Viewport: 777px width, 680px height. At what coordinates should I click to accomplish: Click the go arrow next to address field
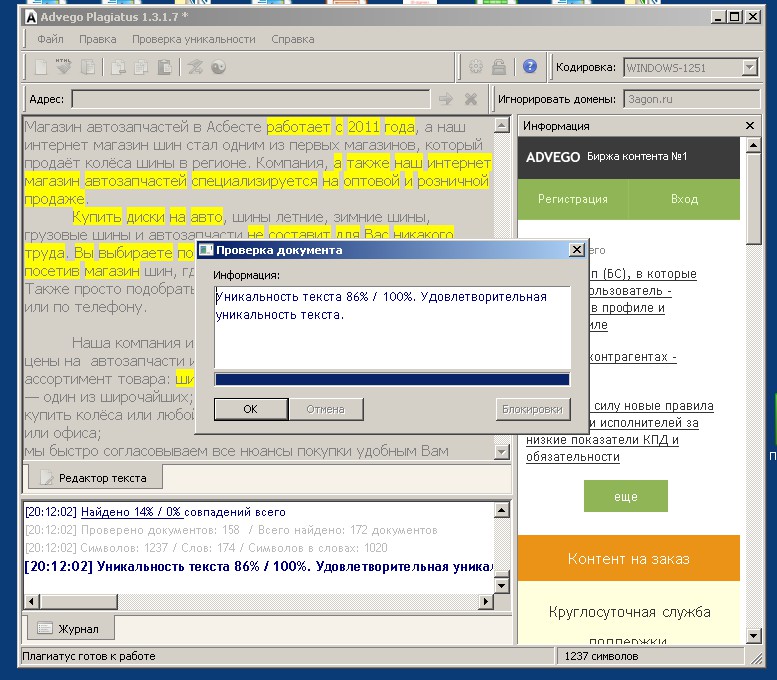pos(446,99)
